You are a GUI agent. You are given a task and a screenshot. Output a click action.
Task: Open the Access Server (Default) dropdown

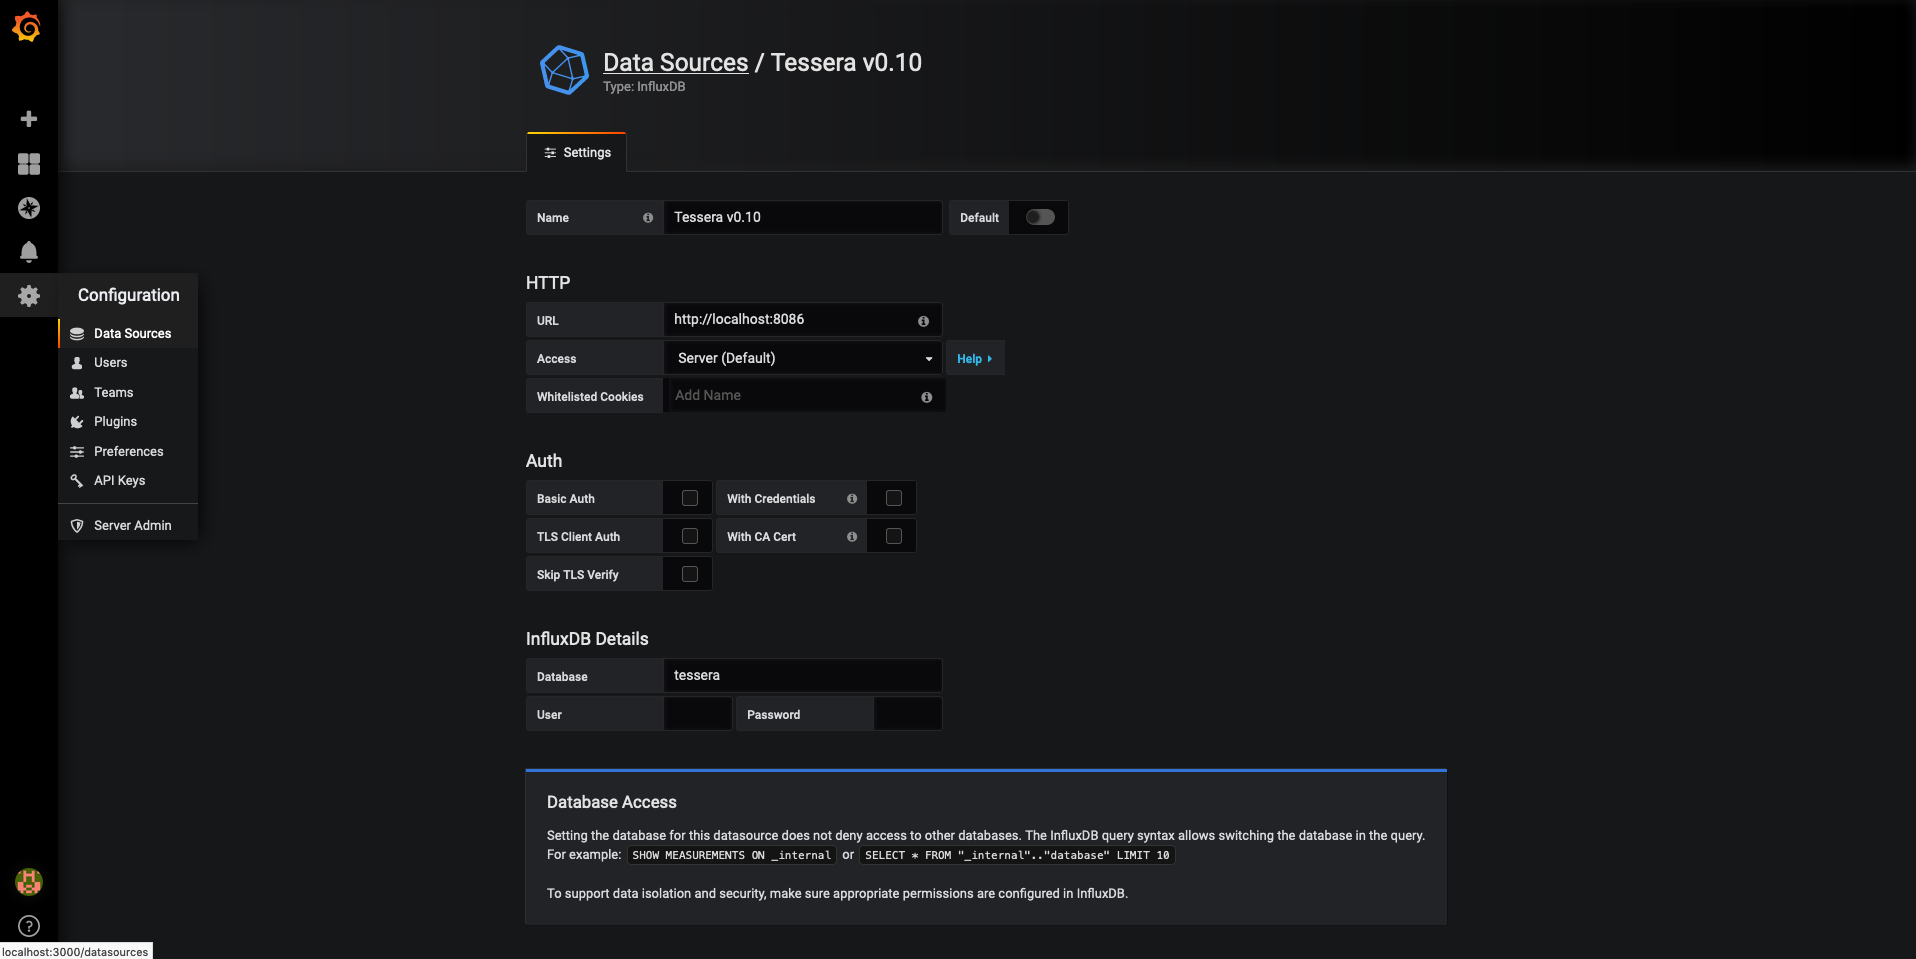pos(803,358)
